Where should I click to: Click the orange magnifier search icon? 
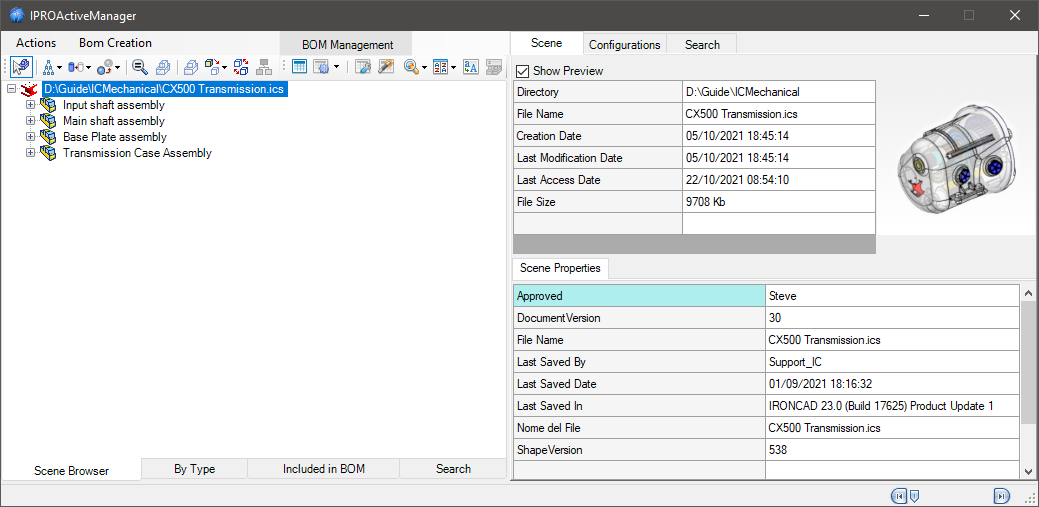tap(411, 66)
